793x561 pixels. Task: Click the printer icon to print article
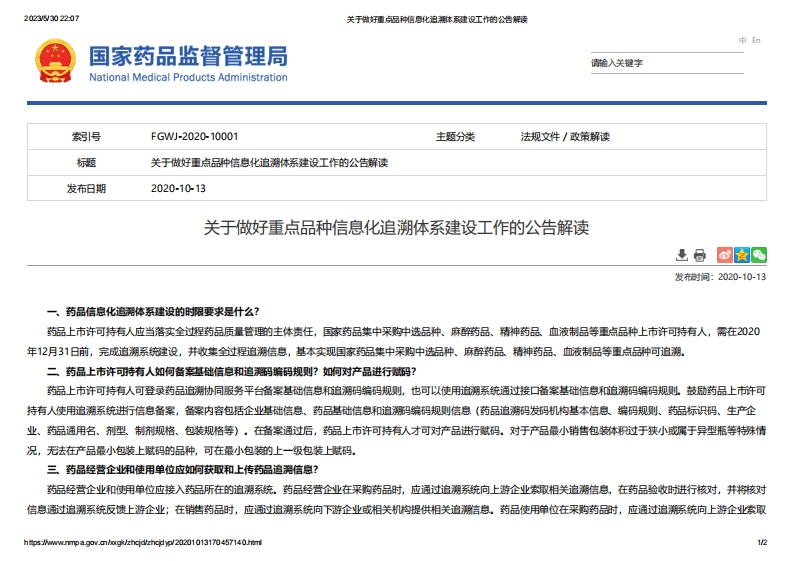point(700,256)
